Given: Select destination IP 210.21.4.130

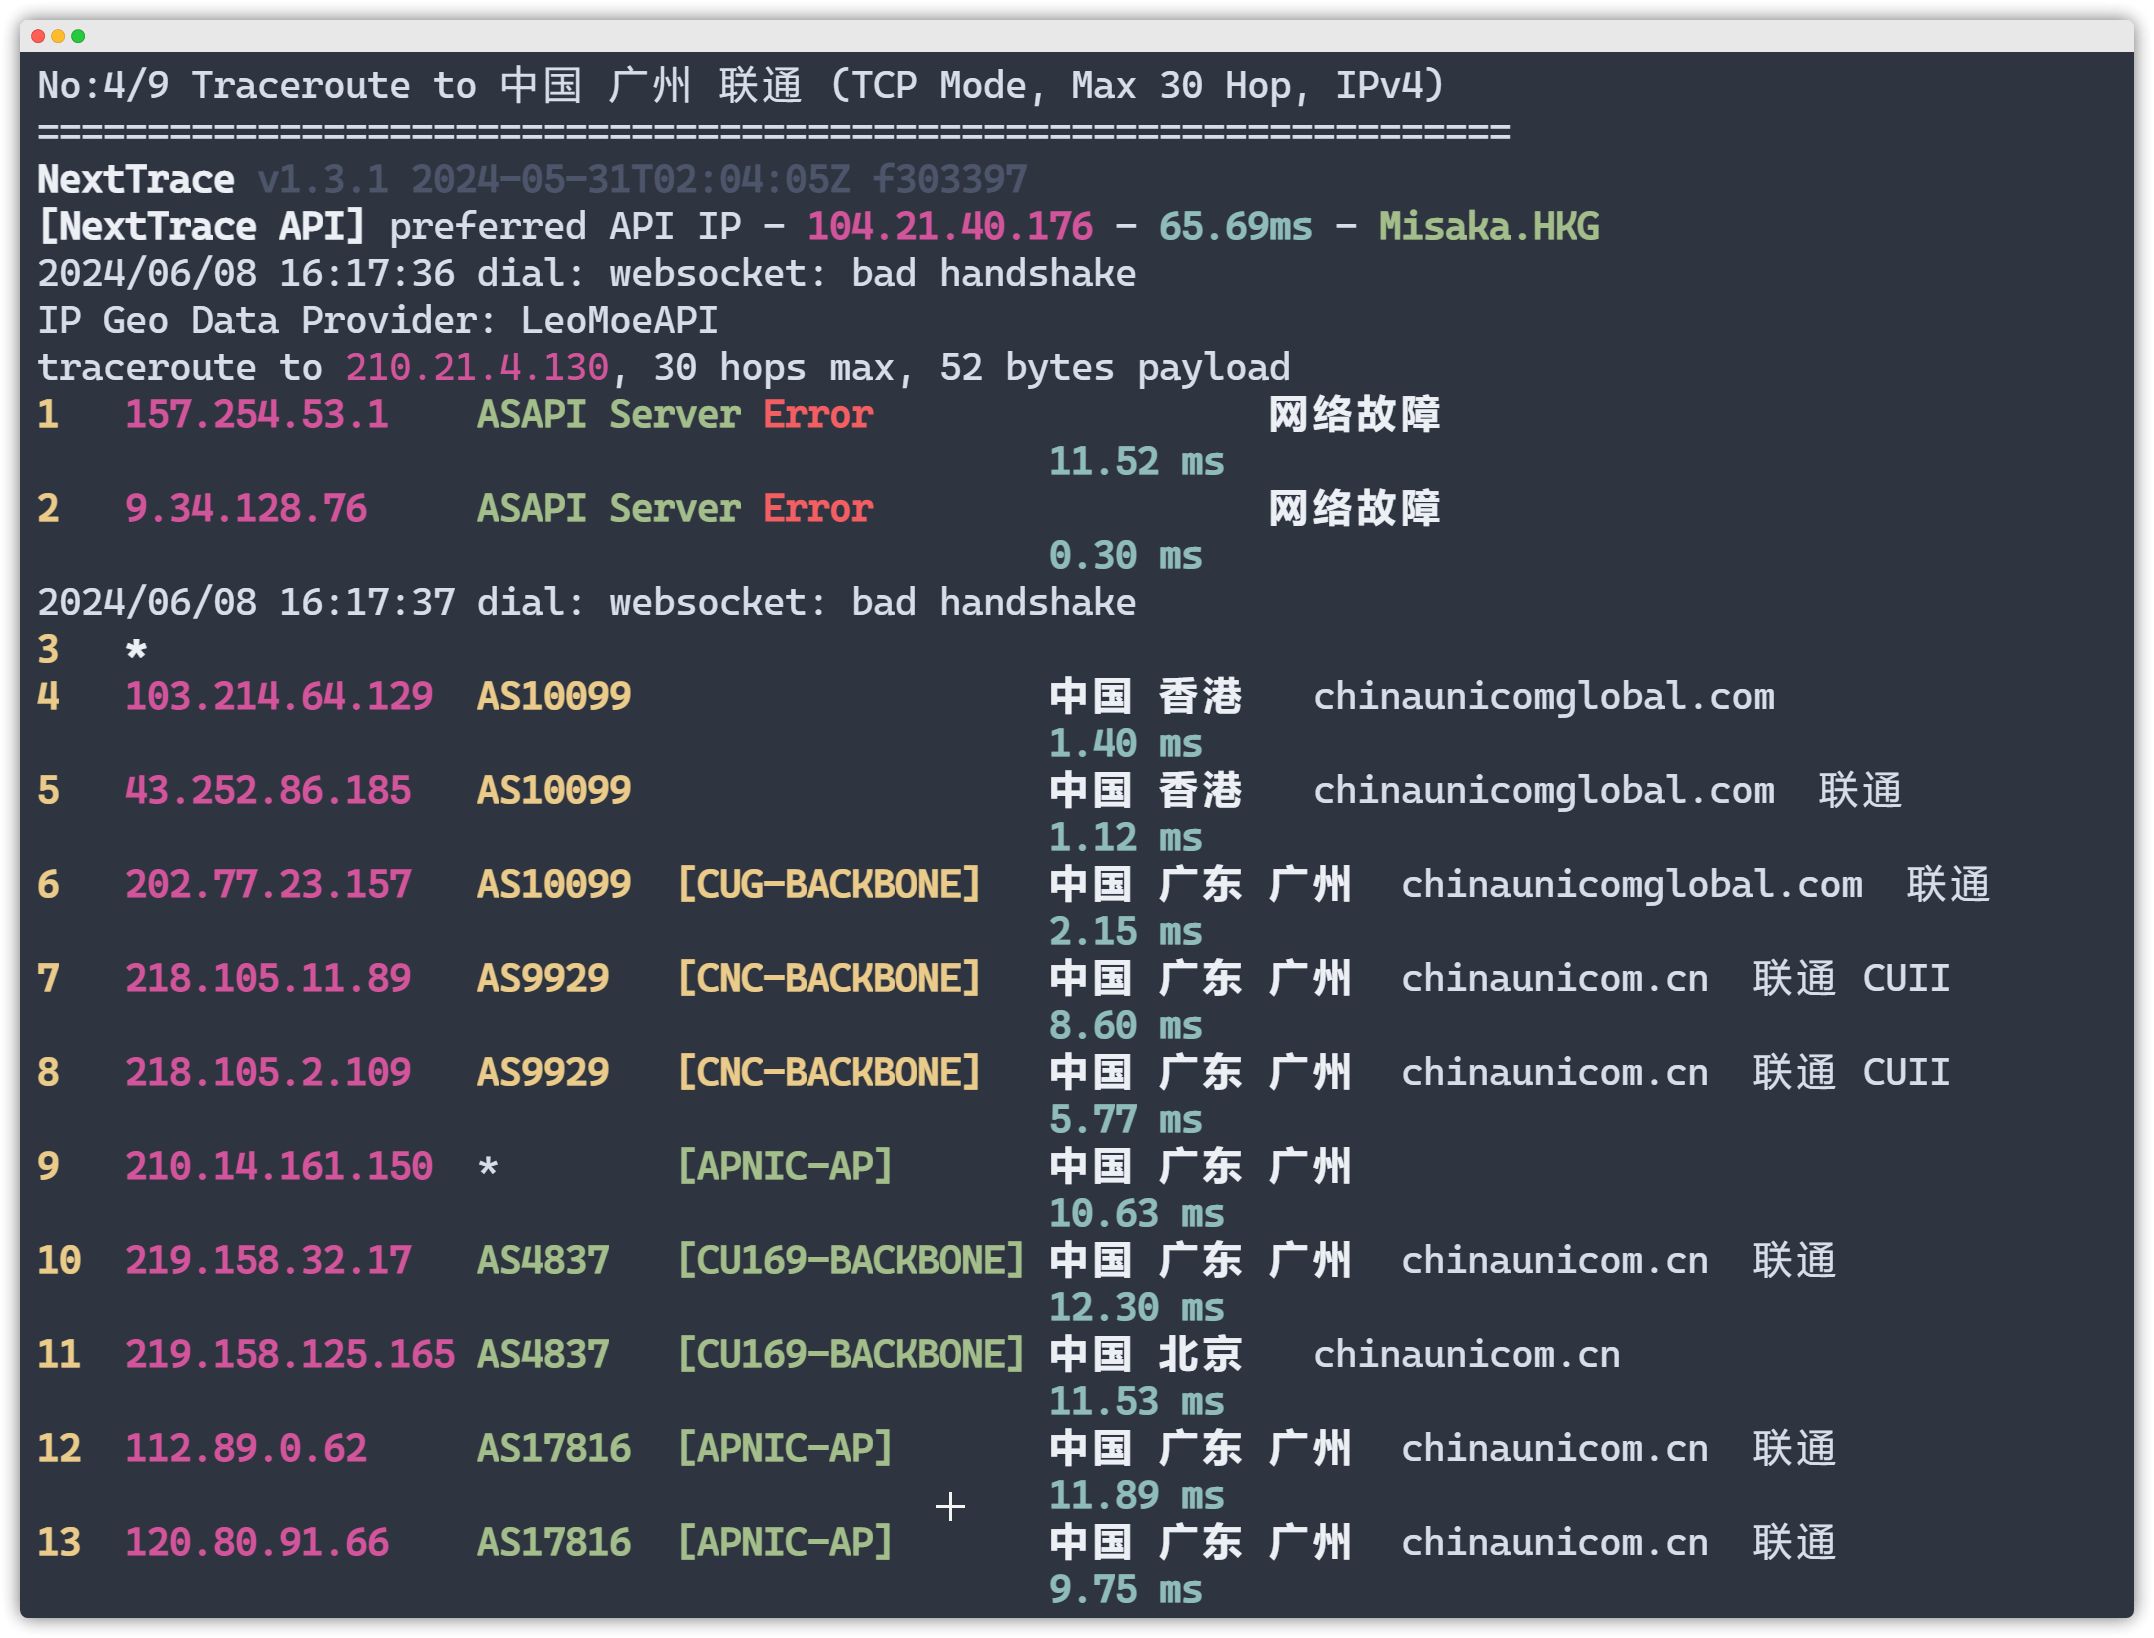Looking at the screenshot, I should 477,368.
